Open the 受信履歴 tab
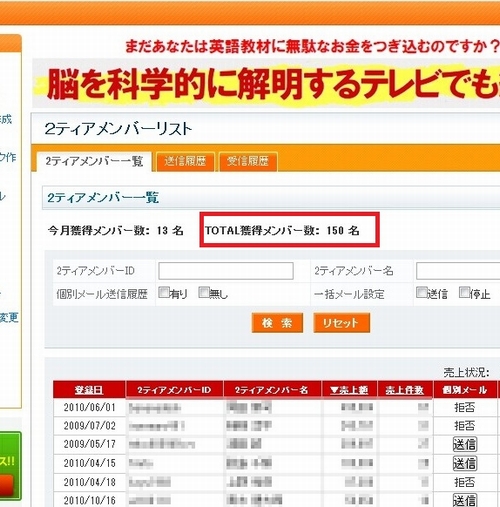This screenshot has height=507, width=500. (x=248, y=161)
